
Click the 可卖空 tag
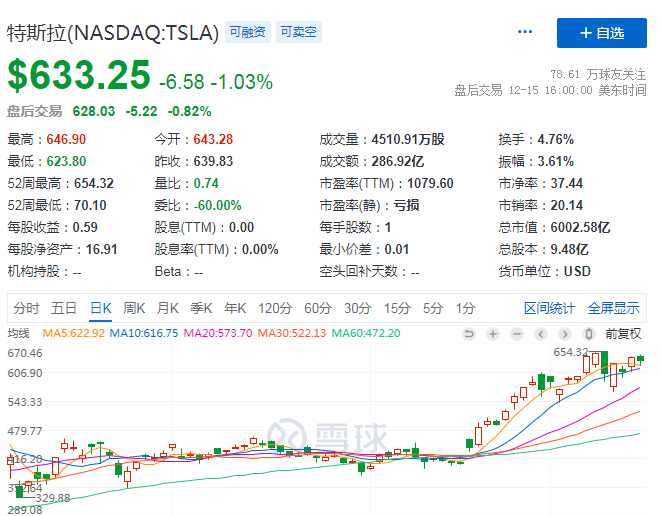pos(299,32)
